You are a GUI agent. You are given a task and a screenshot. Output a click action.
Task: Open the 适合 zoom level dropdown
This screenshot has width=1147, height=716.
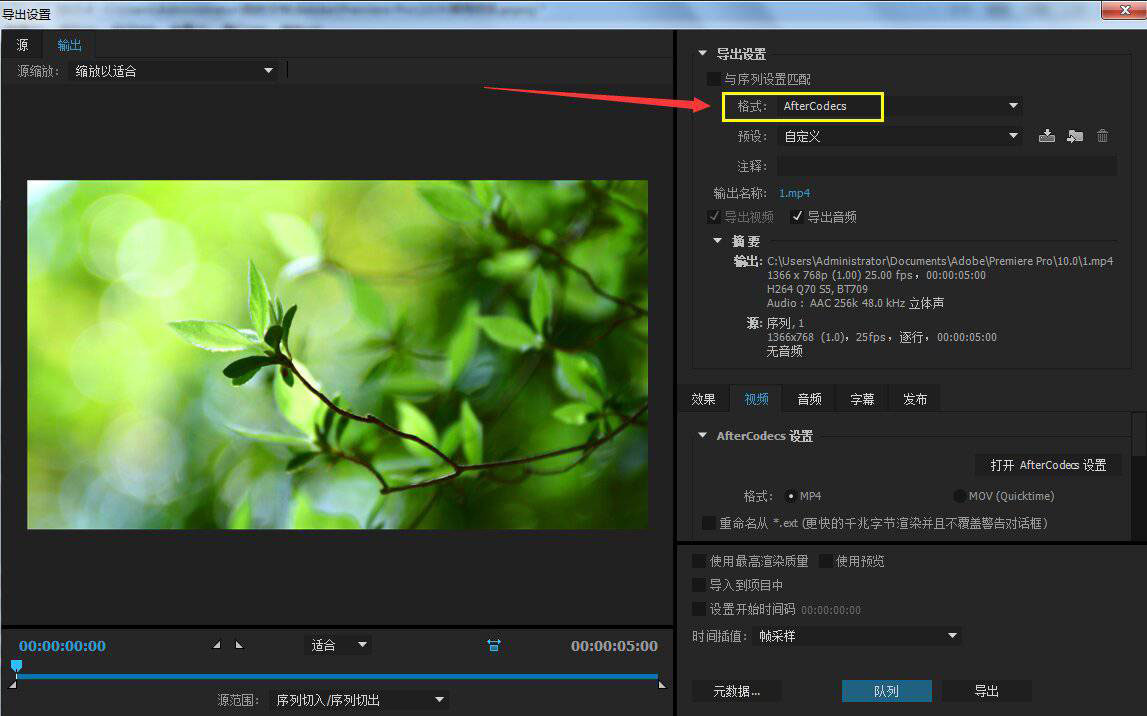click(x=338, y=645)
